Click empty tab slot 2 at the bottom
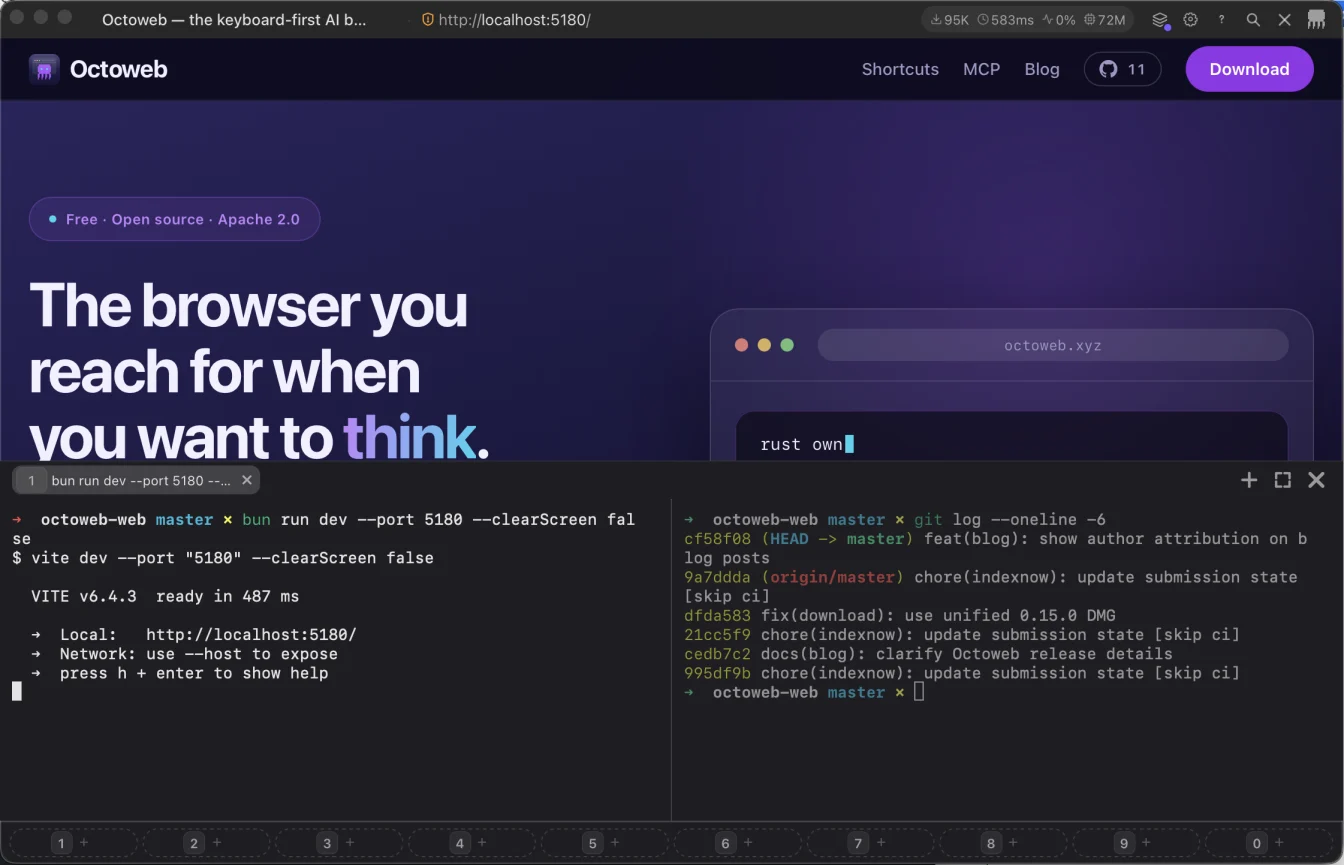 pos(206,843)
